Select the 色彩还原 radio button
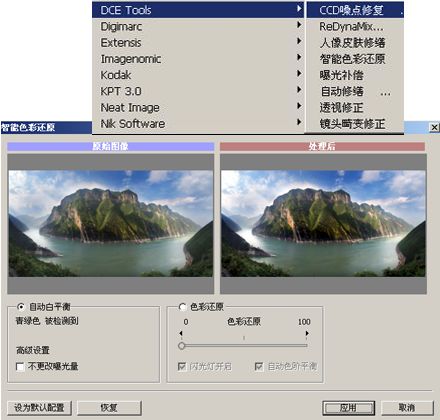Image resolution: width=440 pixels, height=420 pixels. point(182,307)
